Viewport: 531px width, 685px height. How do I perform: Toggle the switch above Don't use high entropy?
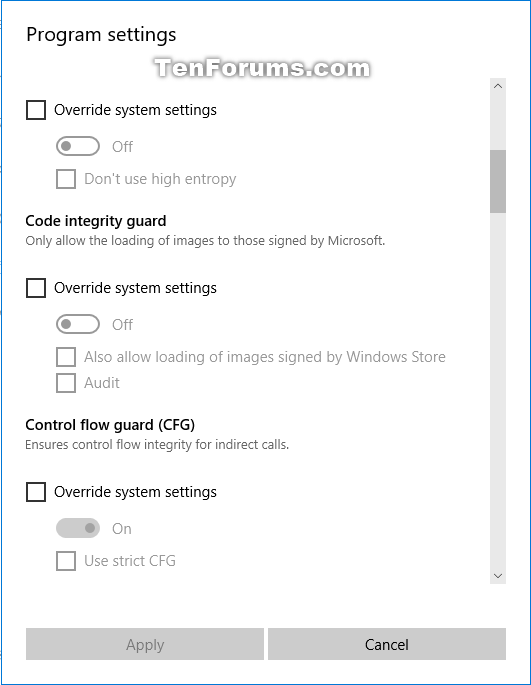pyautogui.click(x=78, y=146)
